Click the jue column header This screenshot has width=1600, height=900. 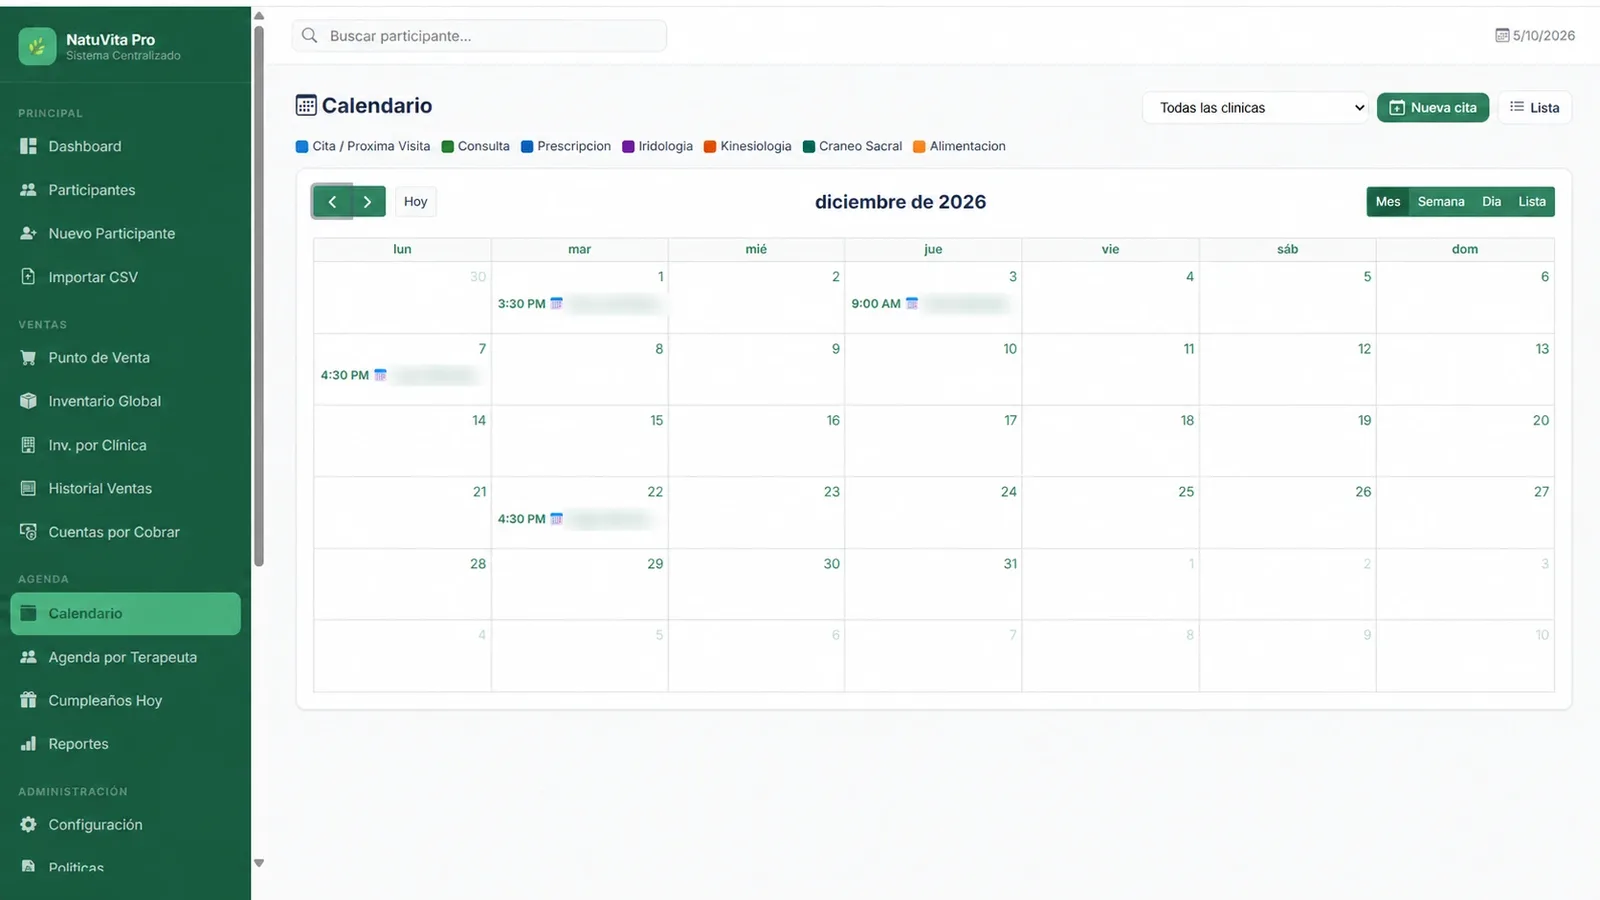pyautogui.click(x=933, y=249)
